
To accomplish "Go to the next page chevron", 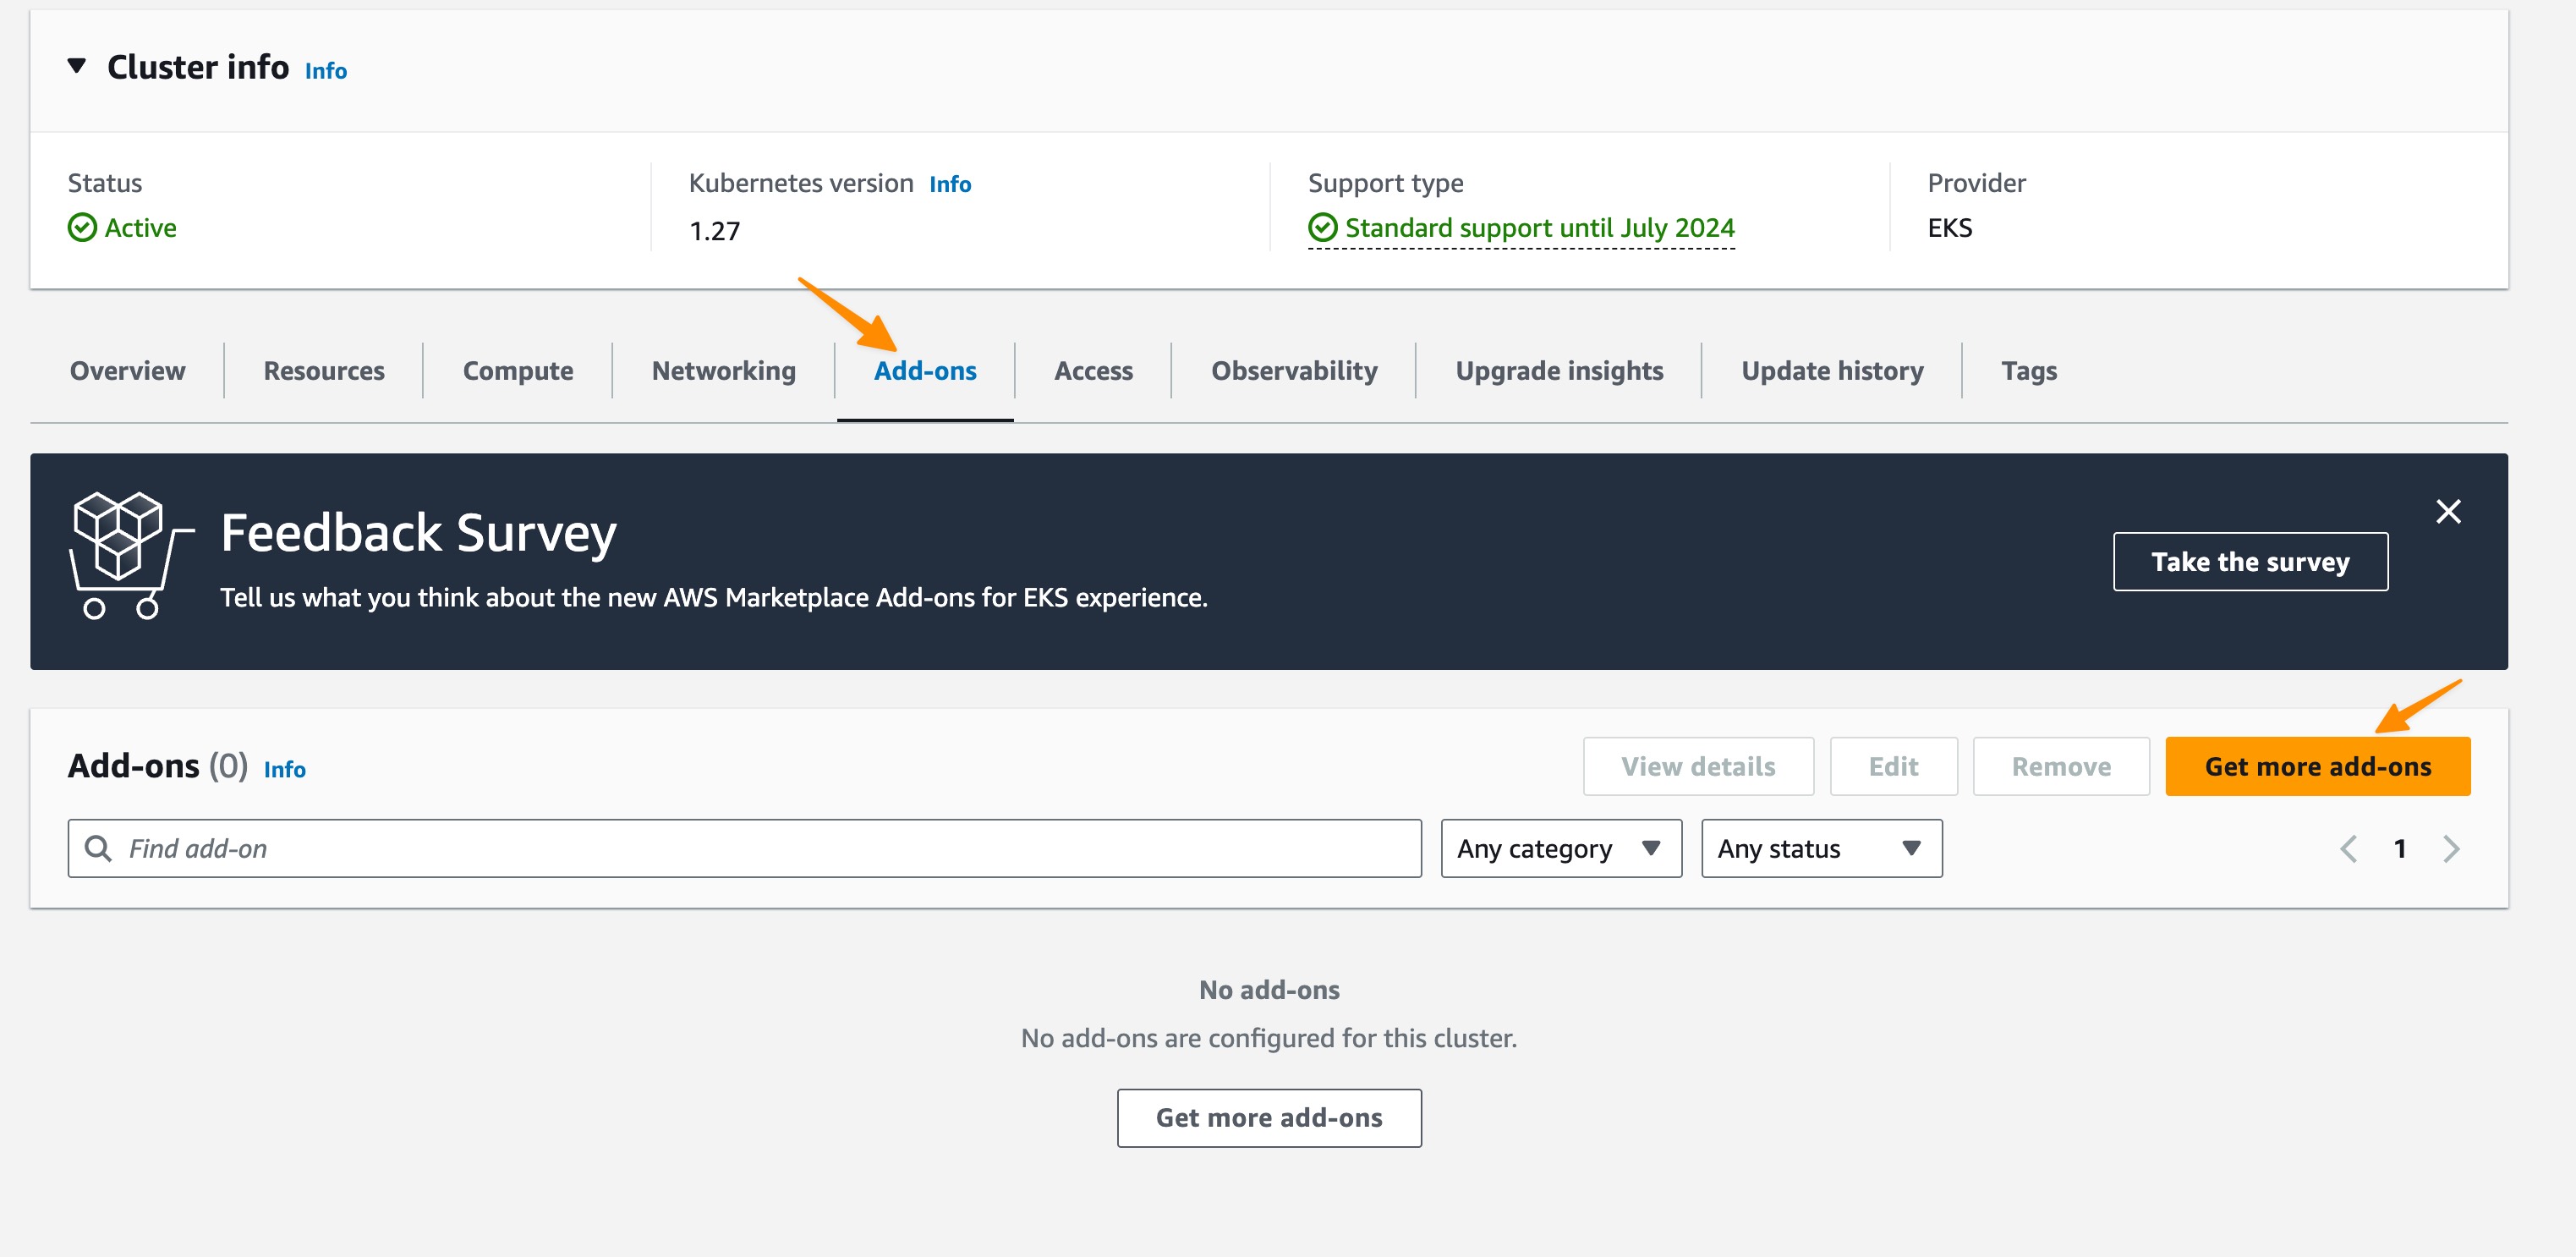I will [x=2451, y=849].
